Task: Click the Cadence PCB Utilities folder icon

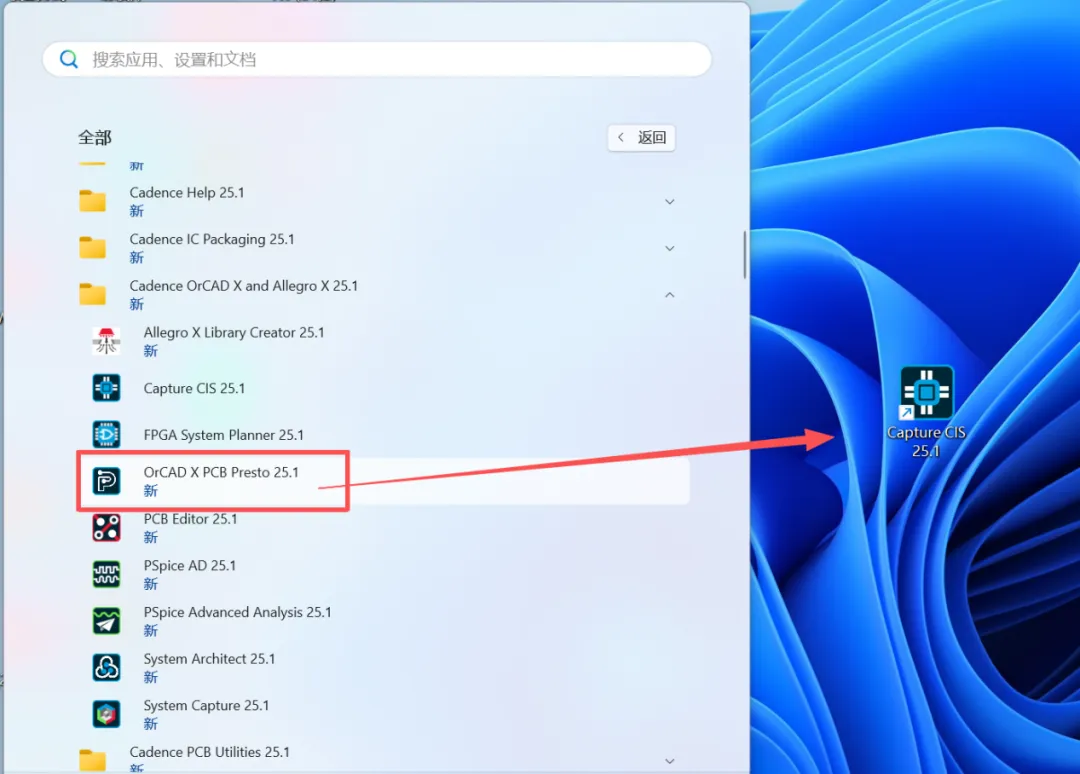Action: coord(92,760)
